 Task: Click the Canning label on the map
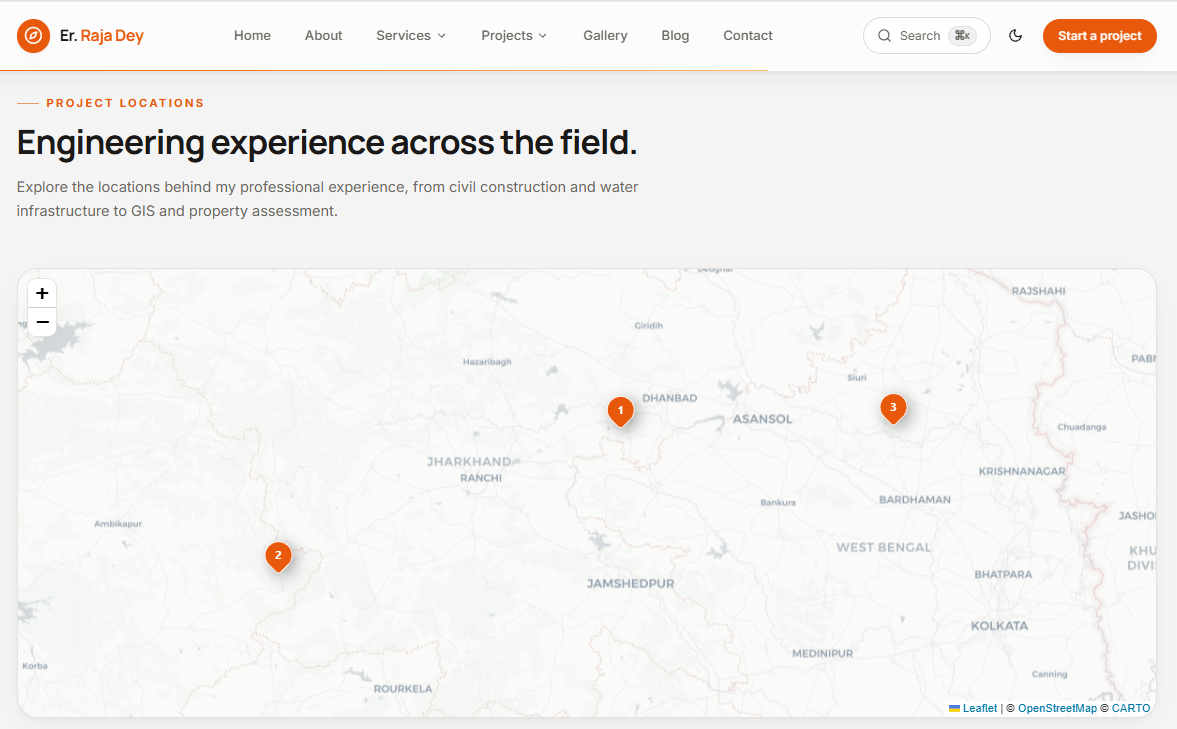1049,673
